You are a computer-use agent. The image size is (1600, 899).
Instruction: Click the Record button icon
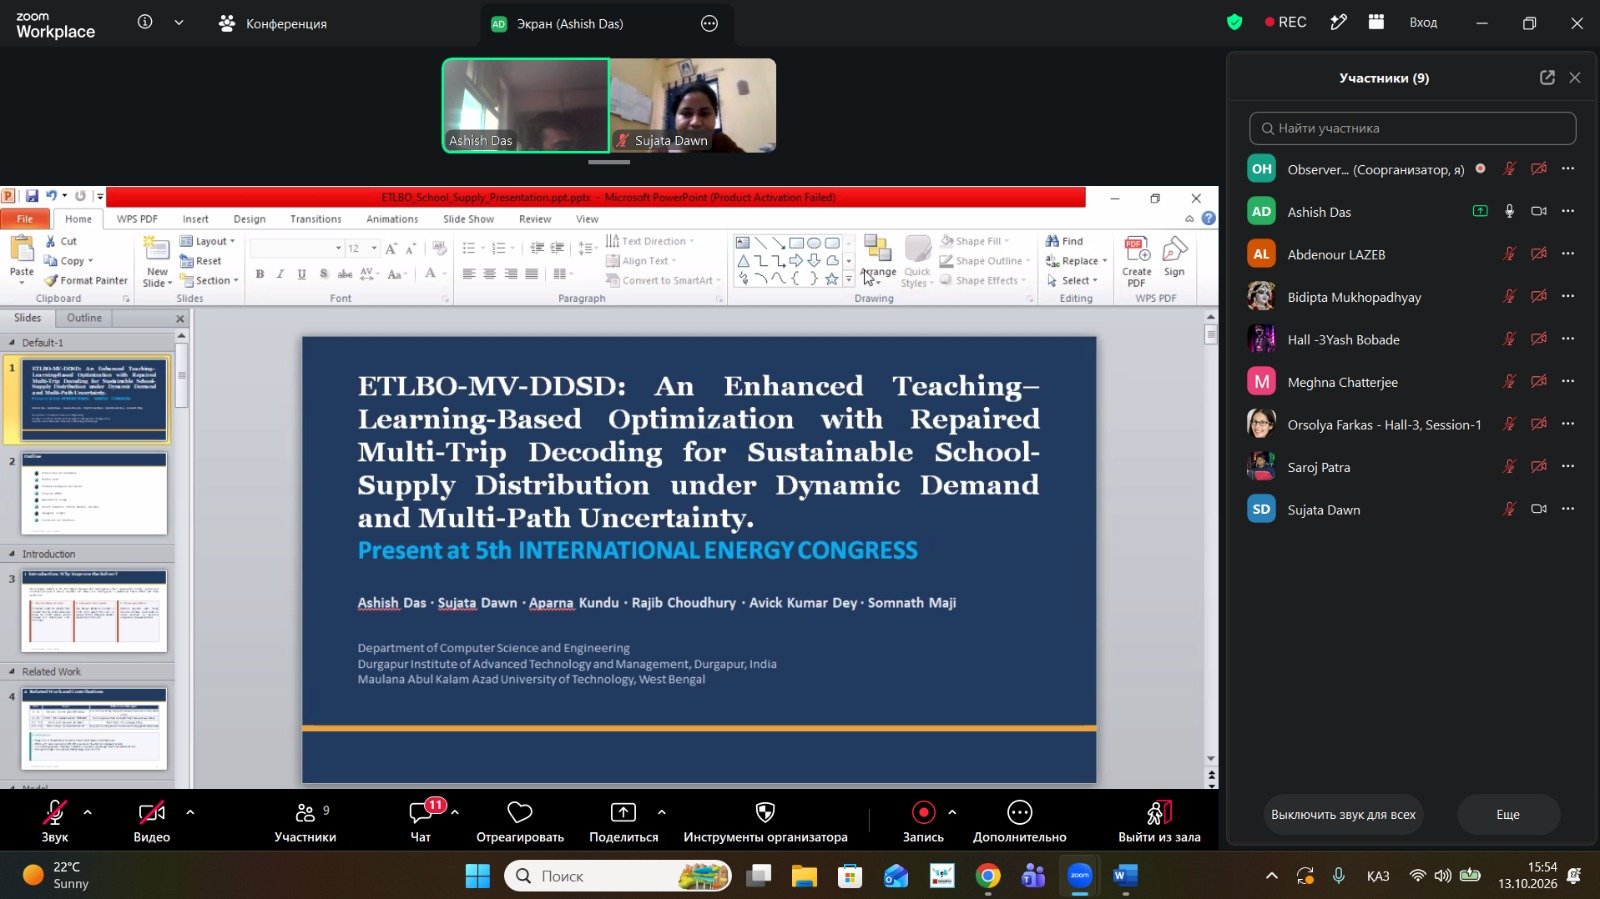[x=923, y=813]
